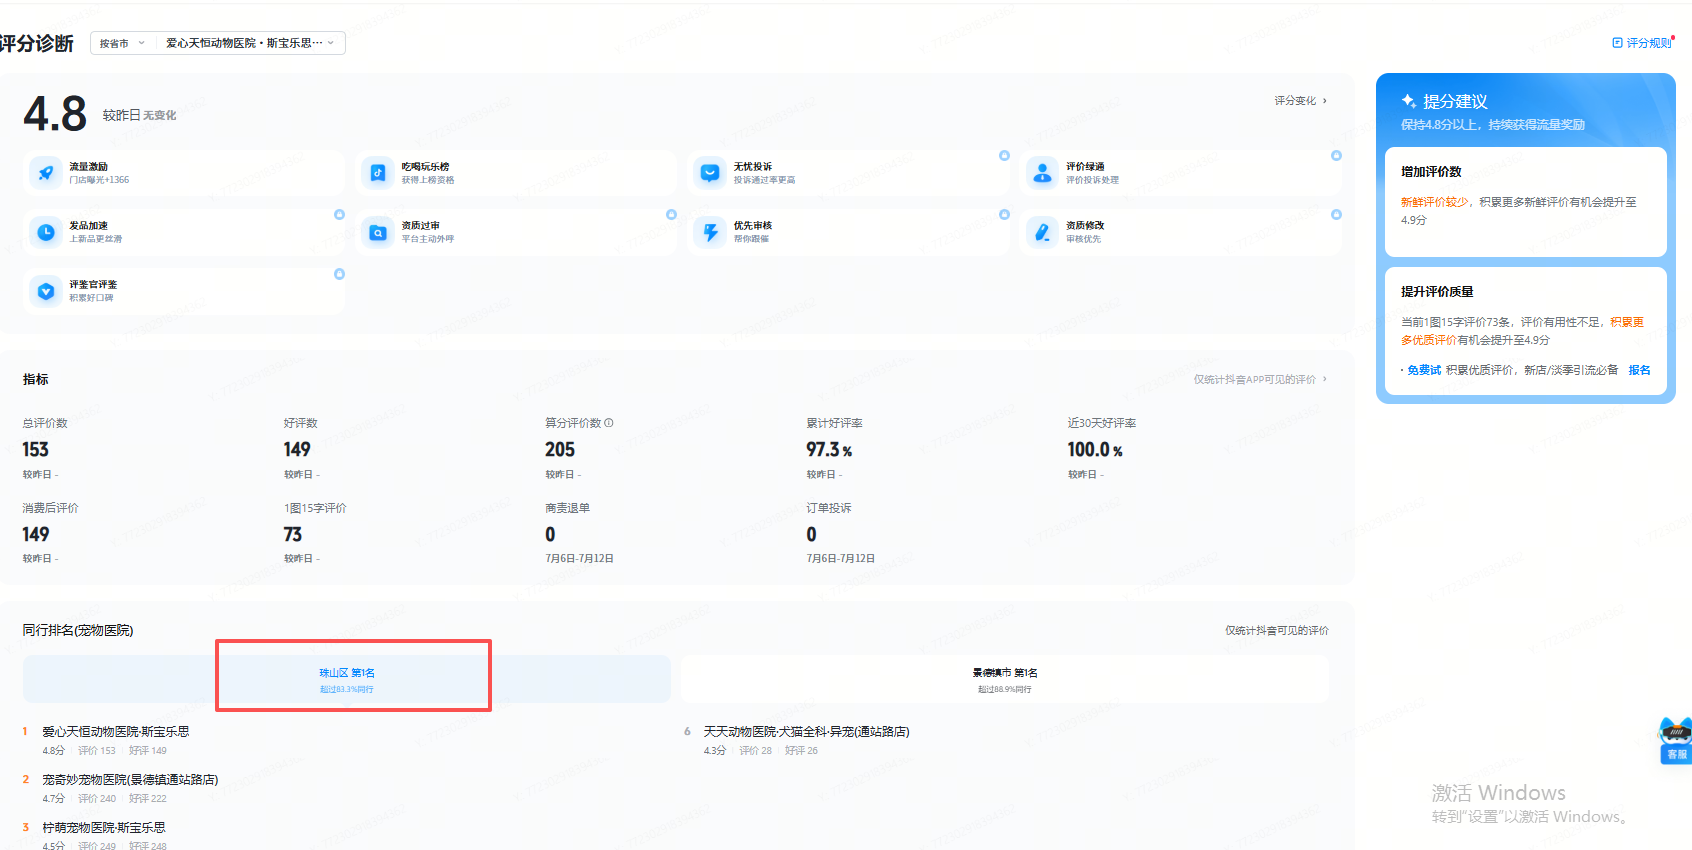1692x850 pixels.
Task: Click the 好评数 metric label
Action: tap(300, 423)
